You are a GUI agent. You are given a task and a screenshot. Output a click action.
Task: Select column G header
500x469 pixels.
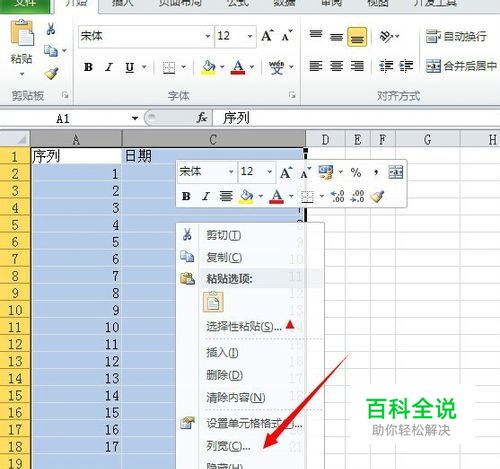[428, 139]
